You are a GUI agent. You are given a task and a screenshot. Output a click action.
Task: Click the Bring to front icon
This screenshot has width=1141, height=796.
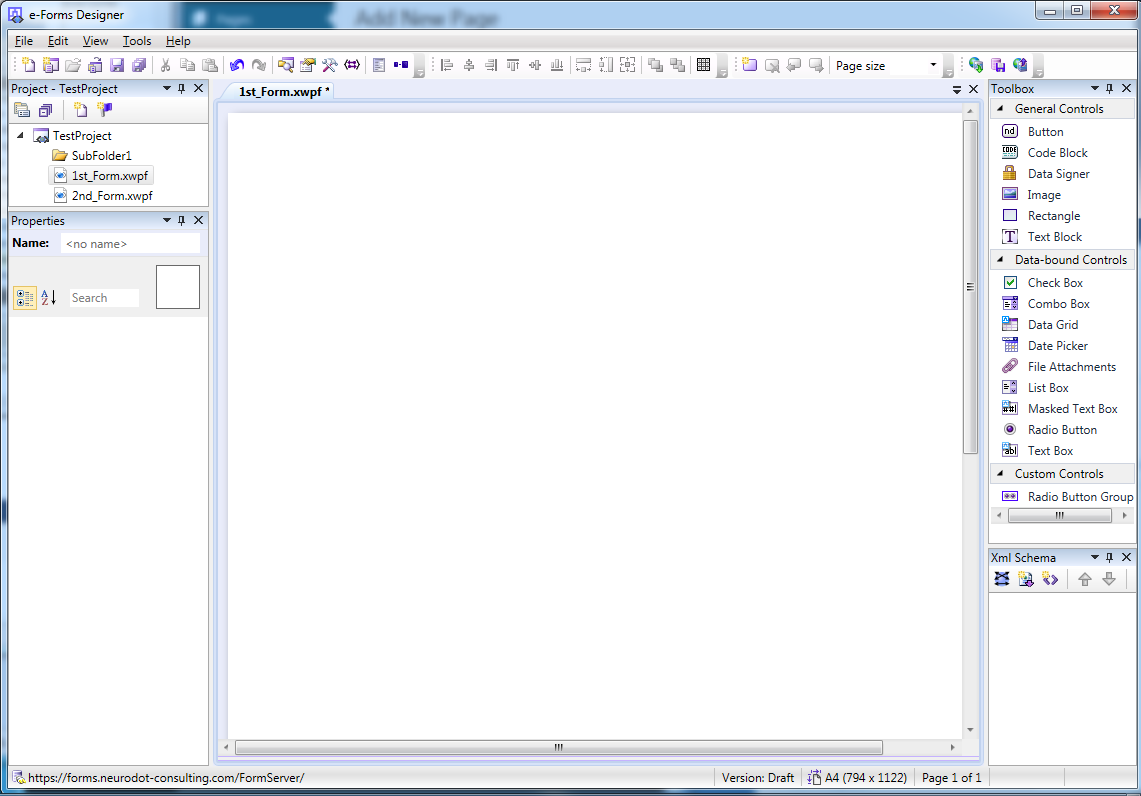[656, 65]
